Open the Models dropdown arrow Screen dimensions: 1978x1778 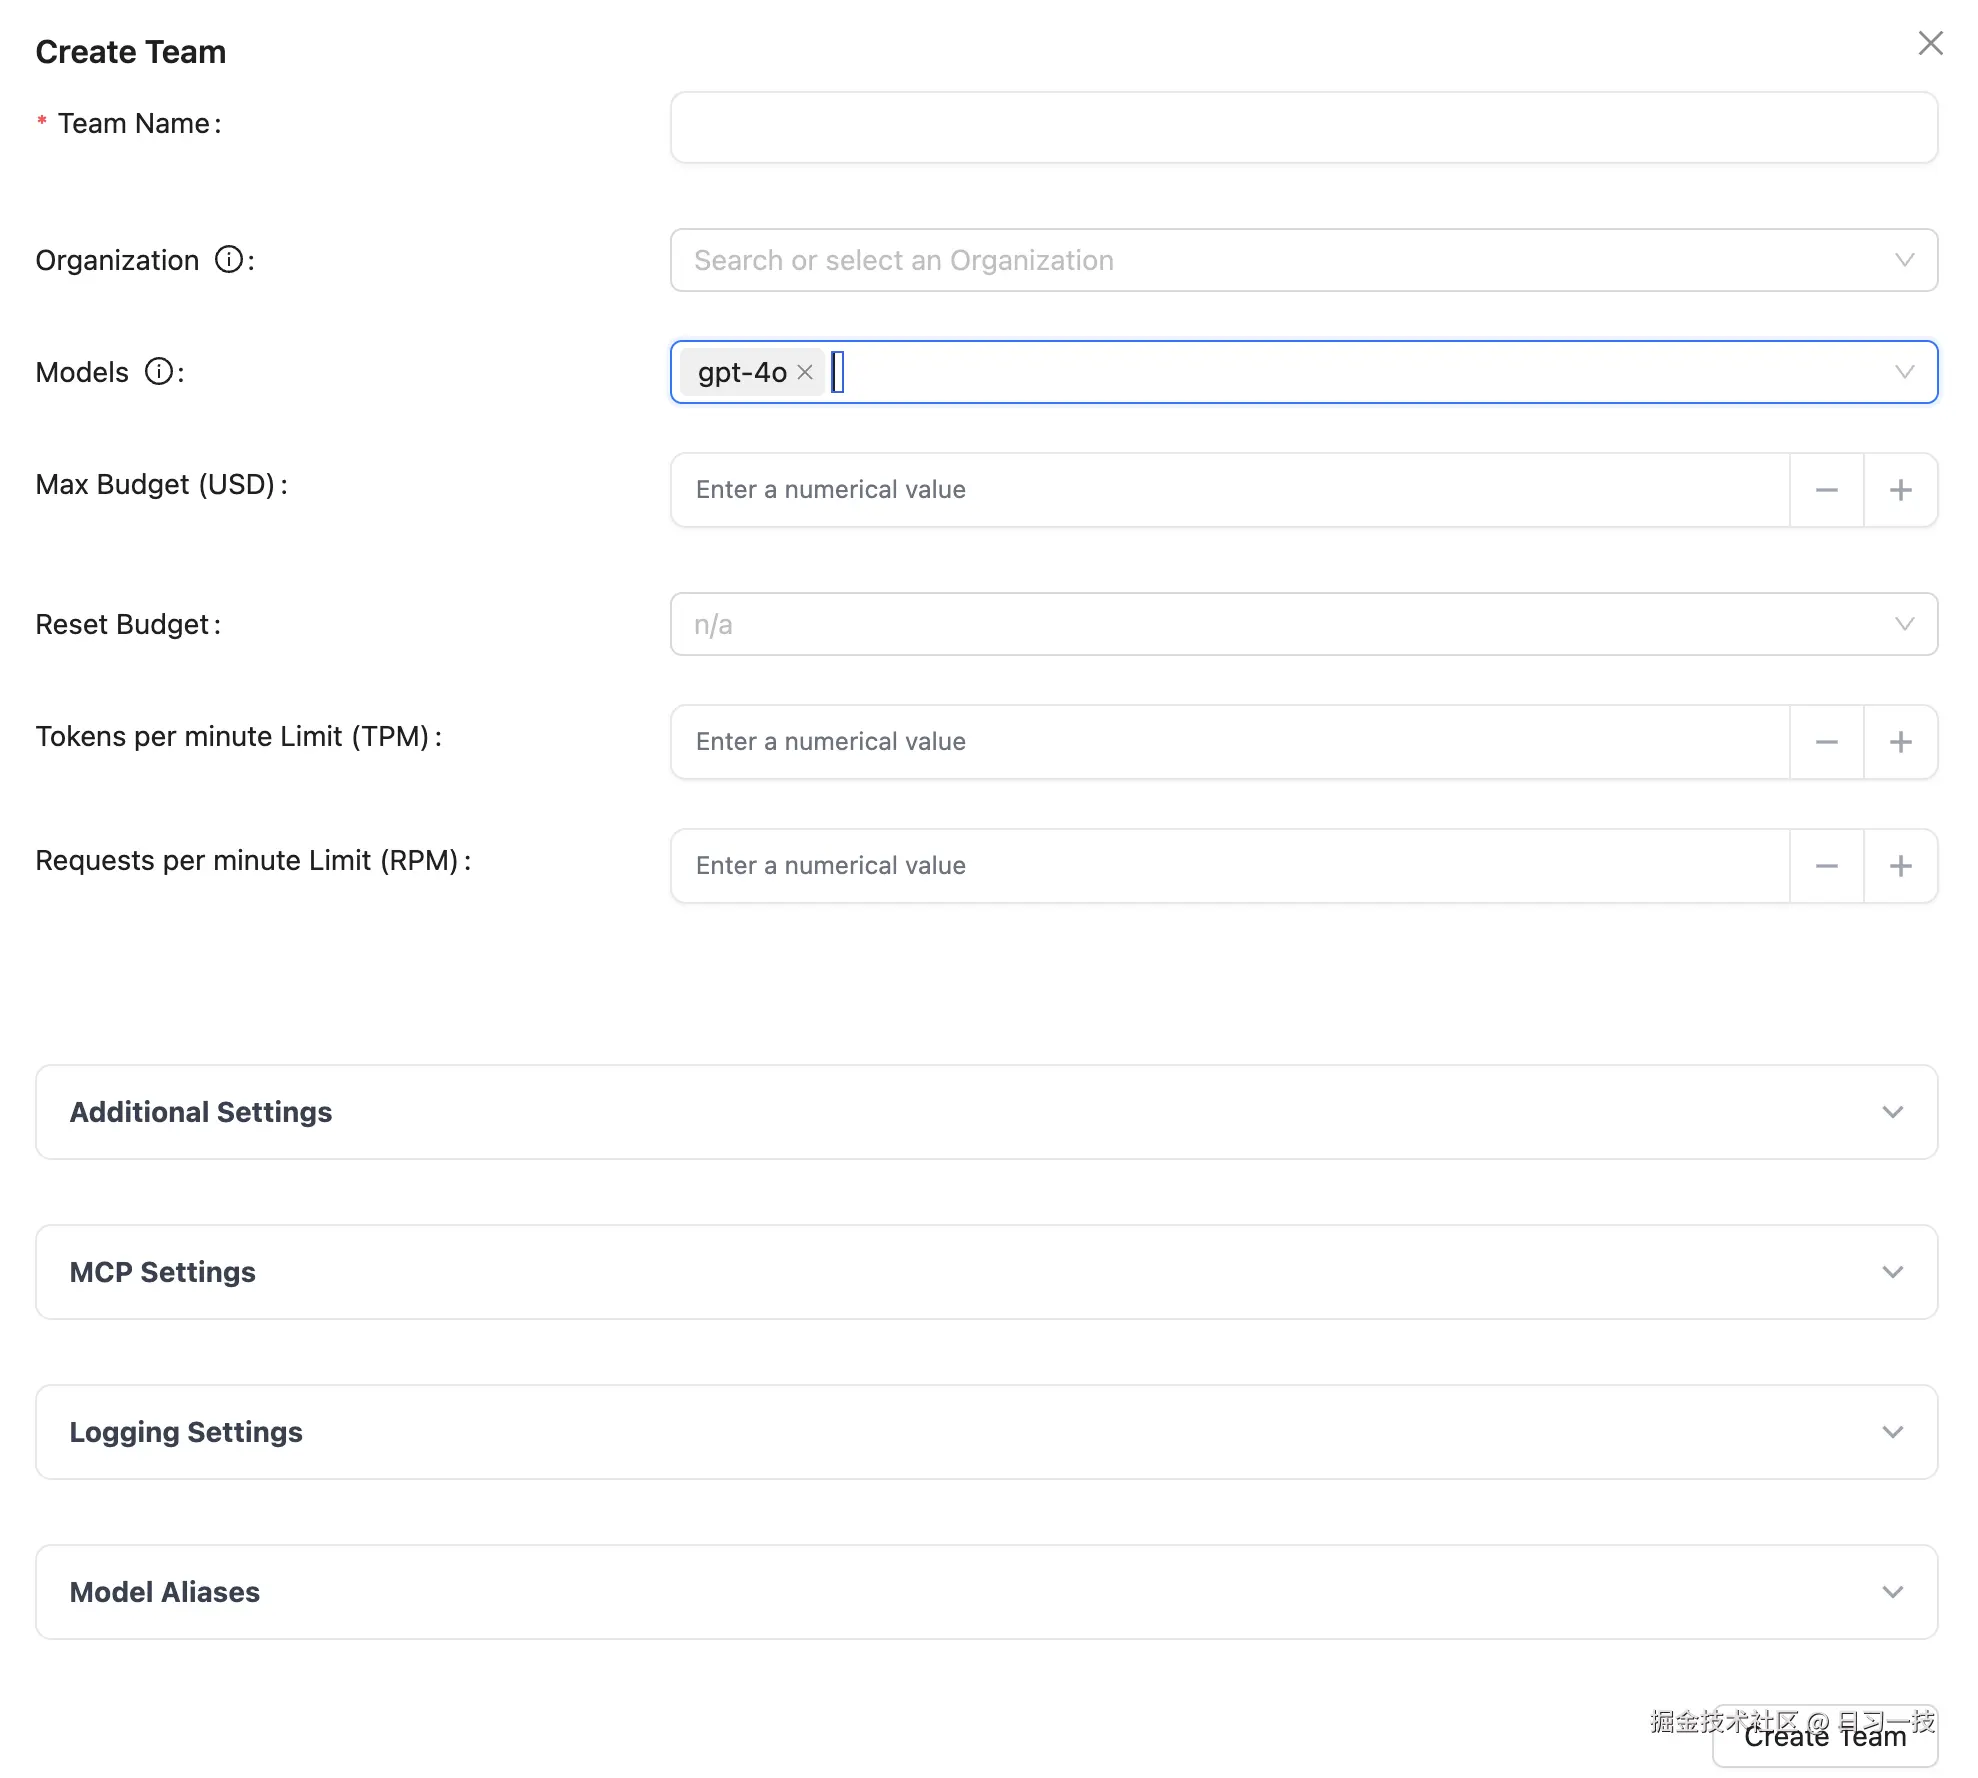(1904, 372)
